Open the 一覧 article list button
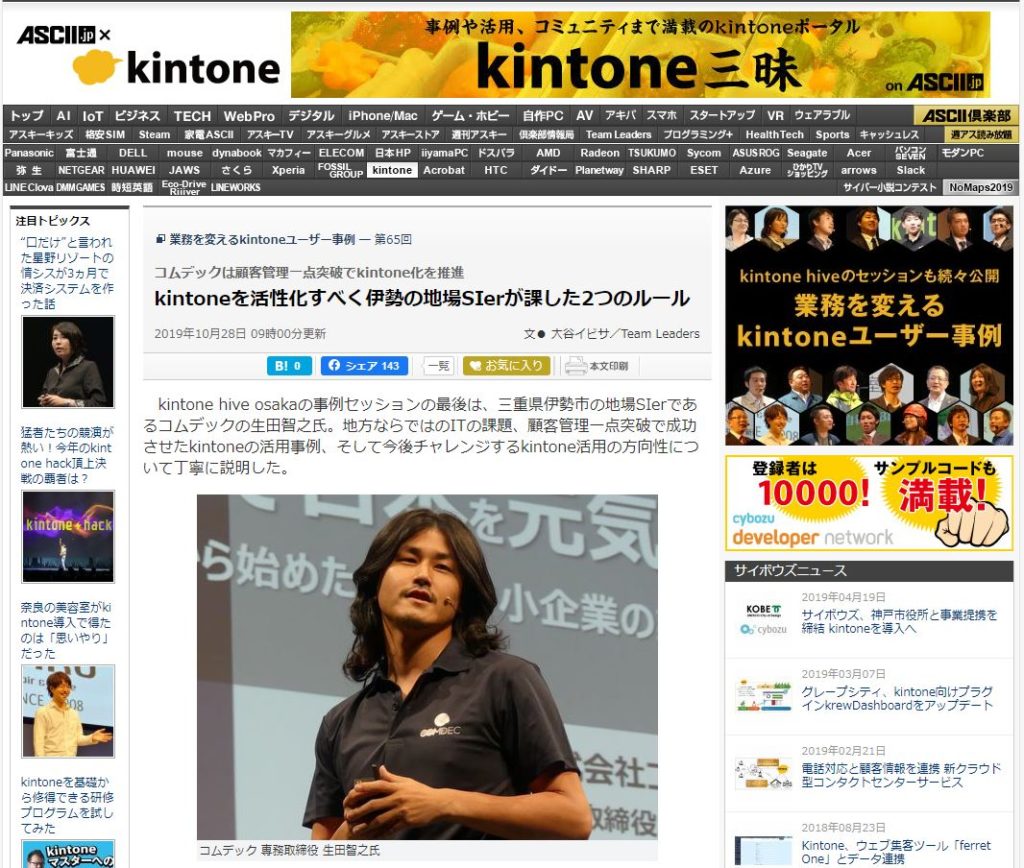The width and height of the screenshot is (1024, 868). [438, 366]
